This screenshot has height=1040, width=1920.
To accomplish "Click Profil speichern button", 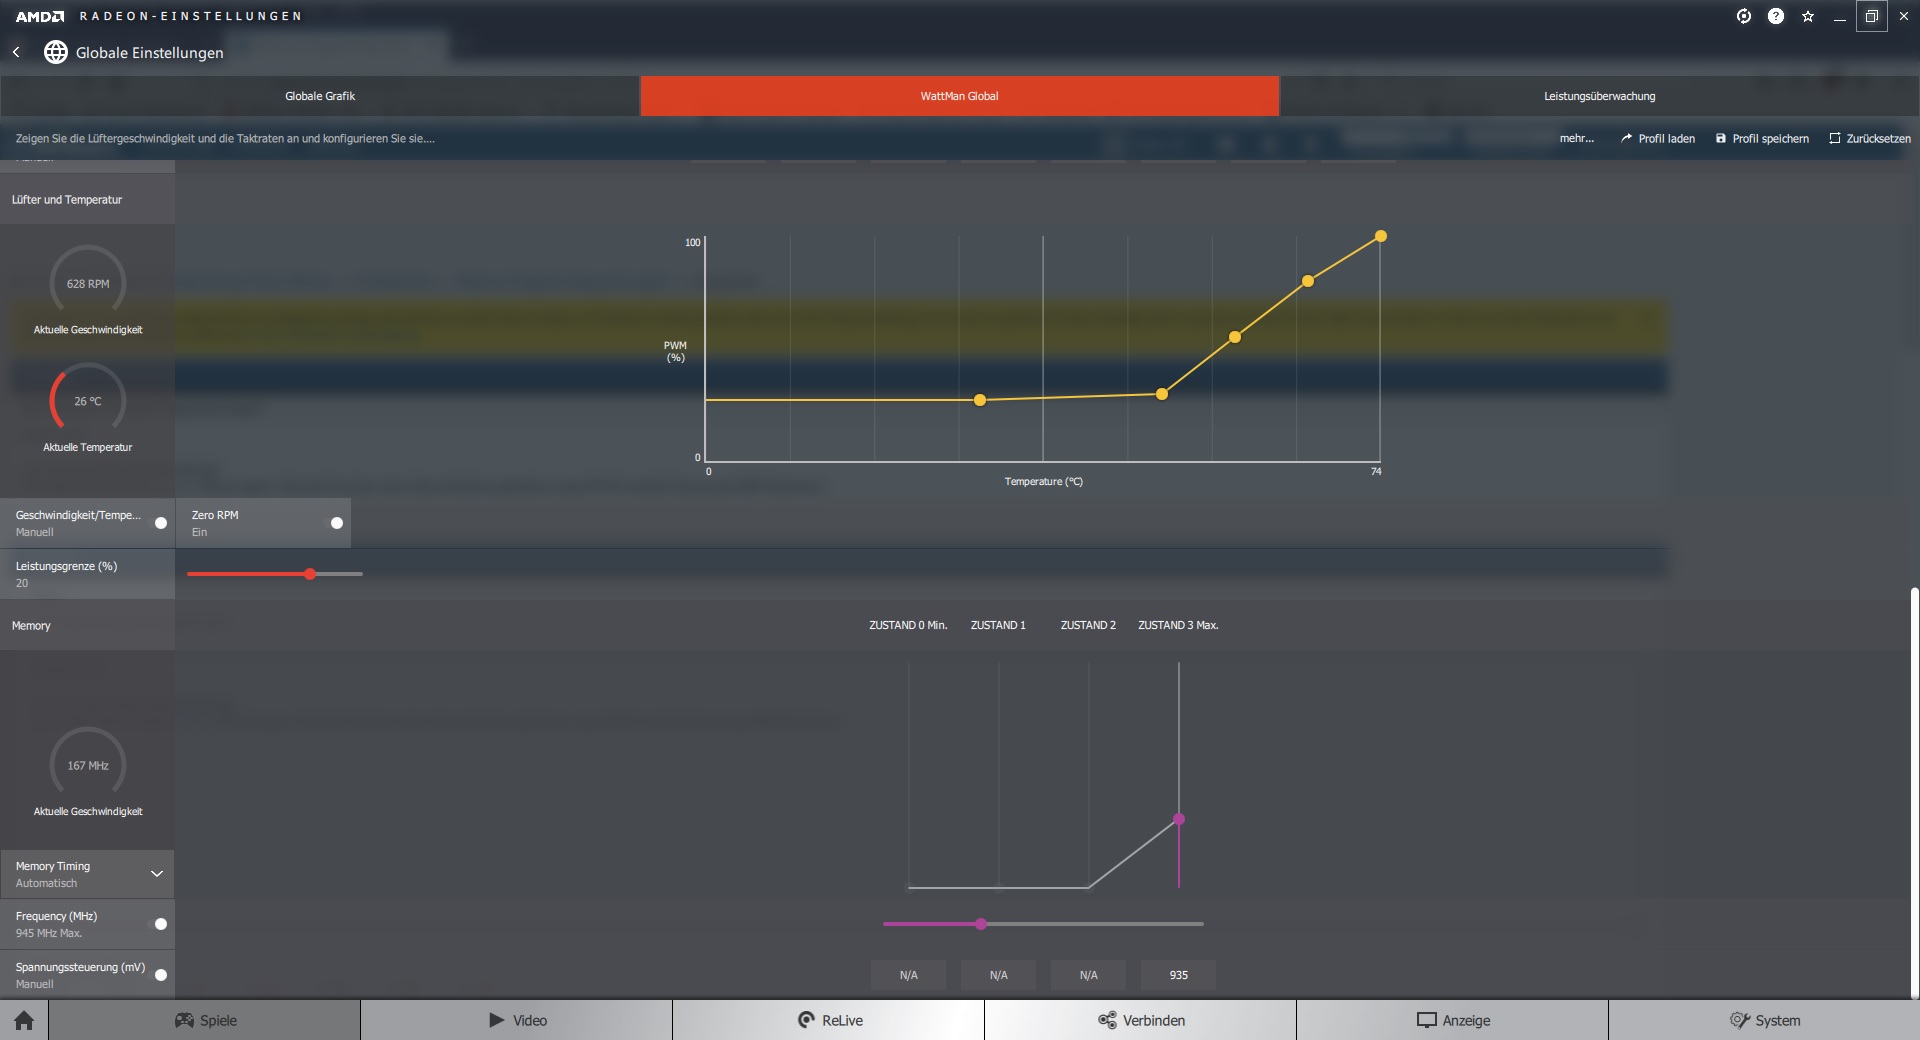I will tap(1763, 139).
